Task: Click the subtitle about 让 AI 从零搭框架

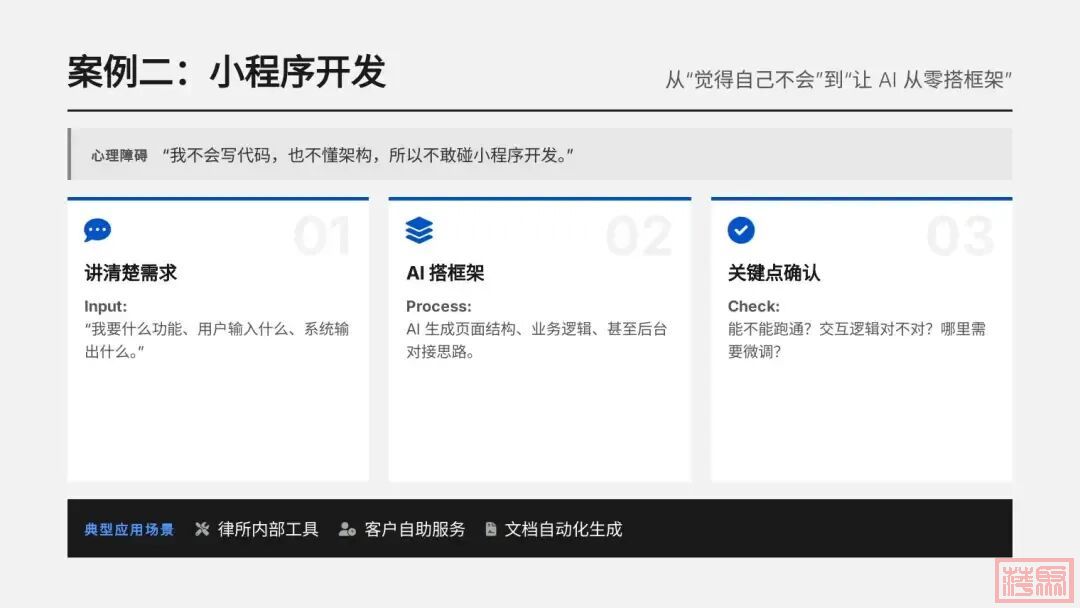Action: pyautogui.click(x=839, y=80)
